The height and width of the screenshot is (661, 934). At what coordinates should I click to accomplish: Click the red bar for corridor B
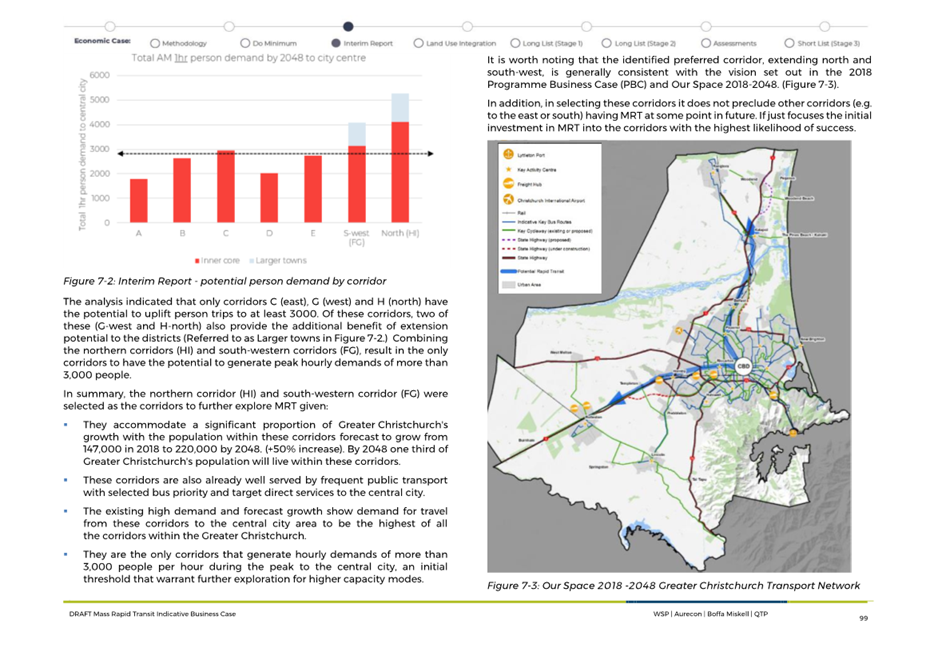(182, 191)
